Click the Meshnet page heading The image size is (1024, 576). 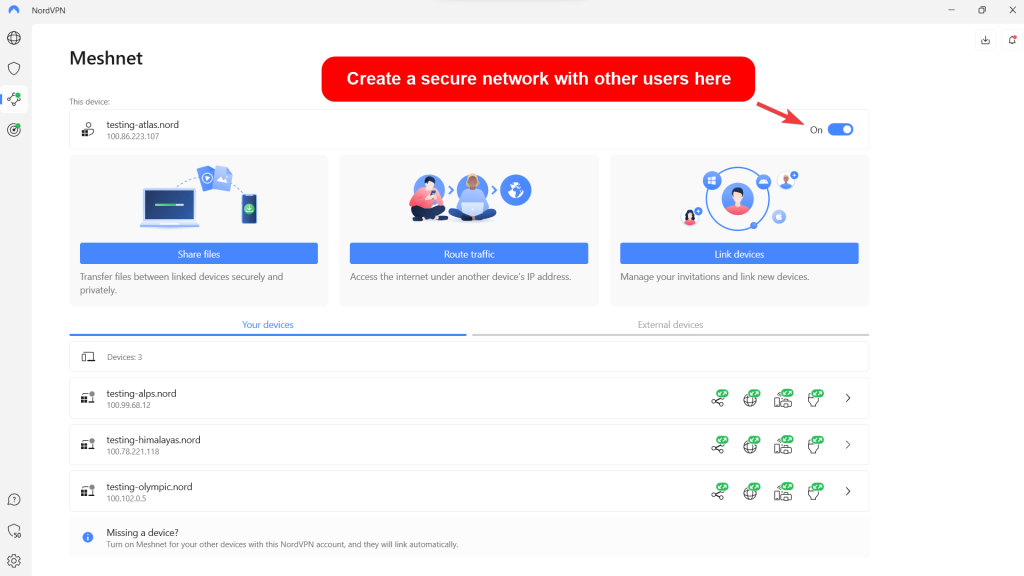point(106,58)
